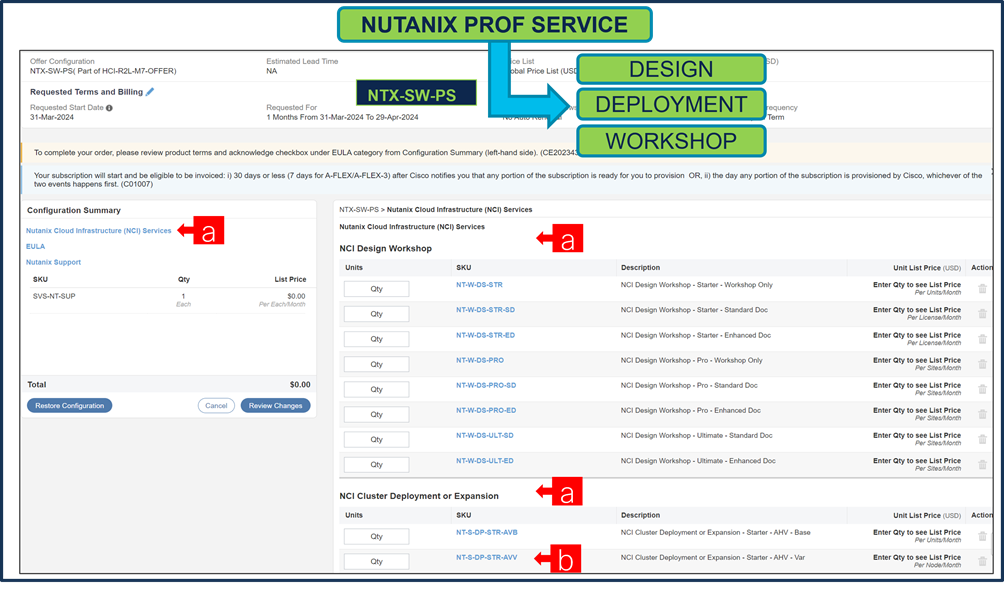Open the Nutanix Support category link
Viewport: 1004px width, 593px height.
coord(53,262)
